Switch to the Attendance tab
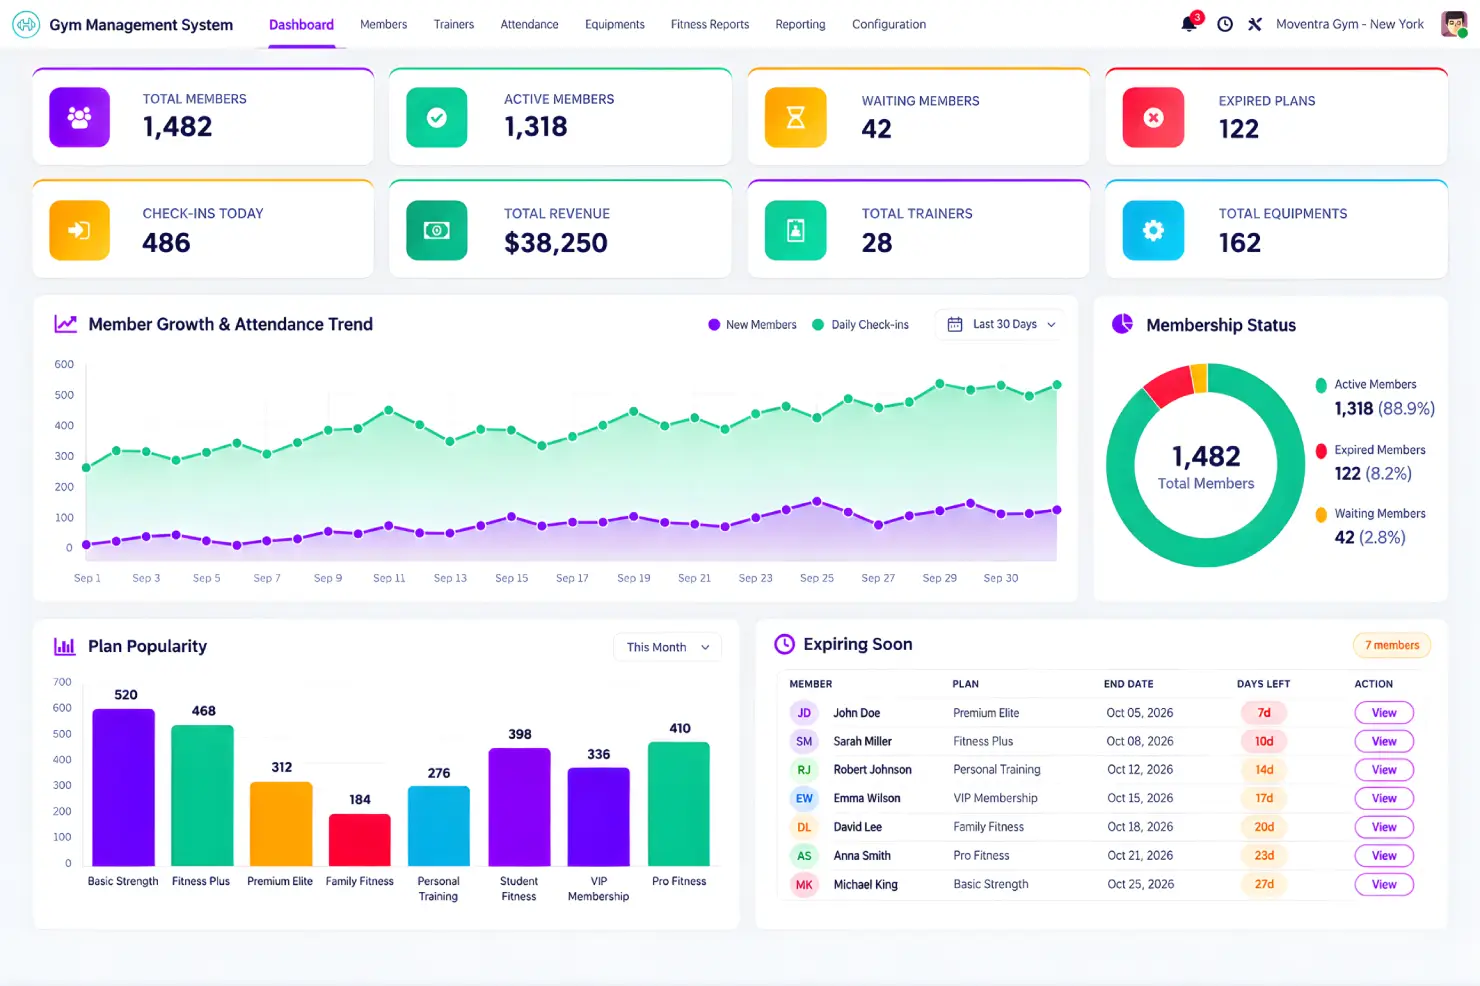 [530, 24]
